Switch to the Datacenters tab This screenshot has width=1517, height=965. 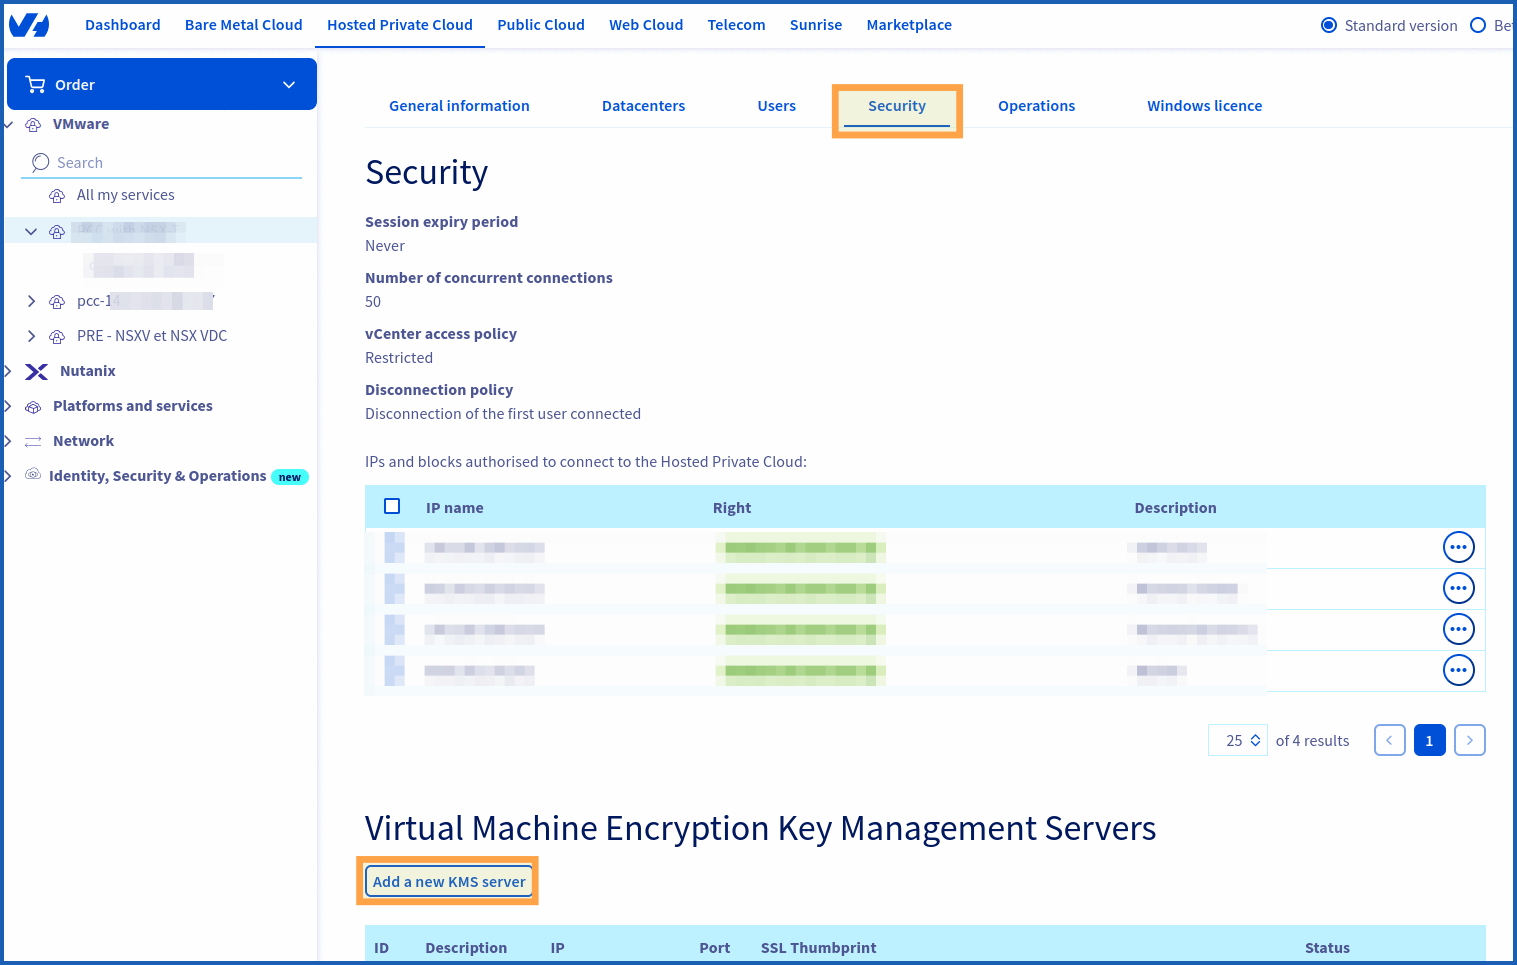[x=643, y=106]
